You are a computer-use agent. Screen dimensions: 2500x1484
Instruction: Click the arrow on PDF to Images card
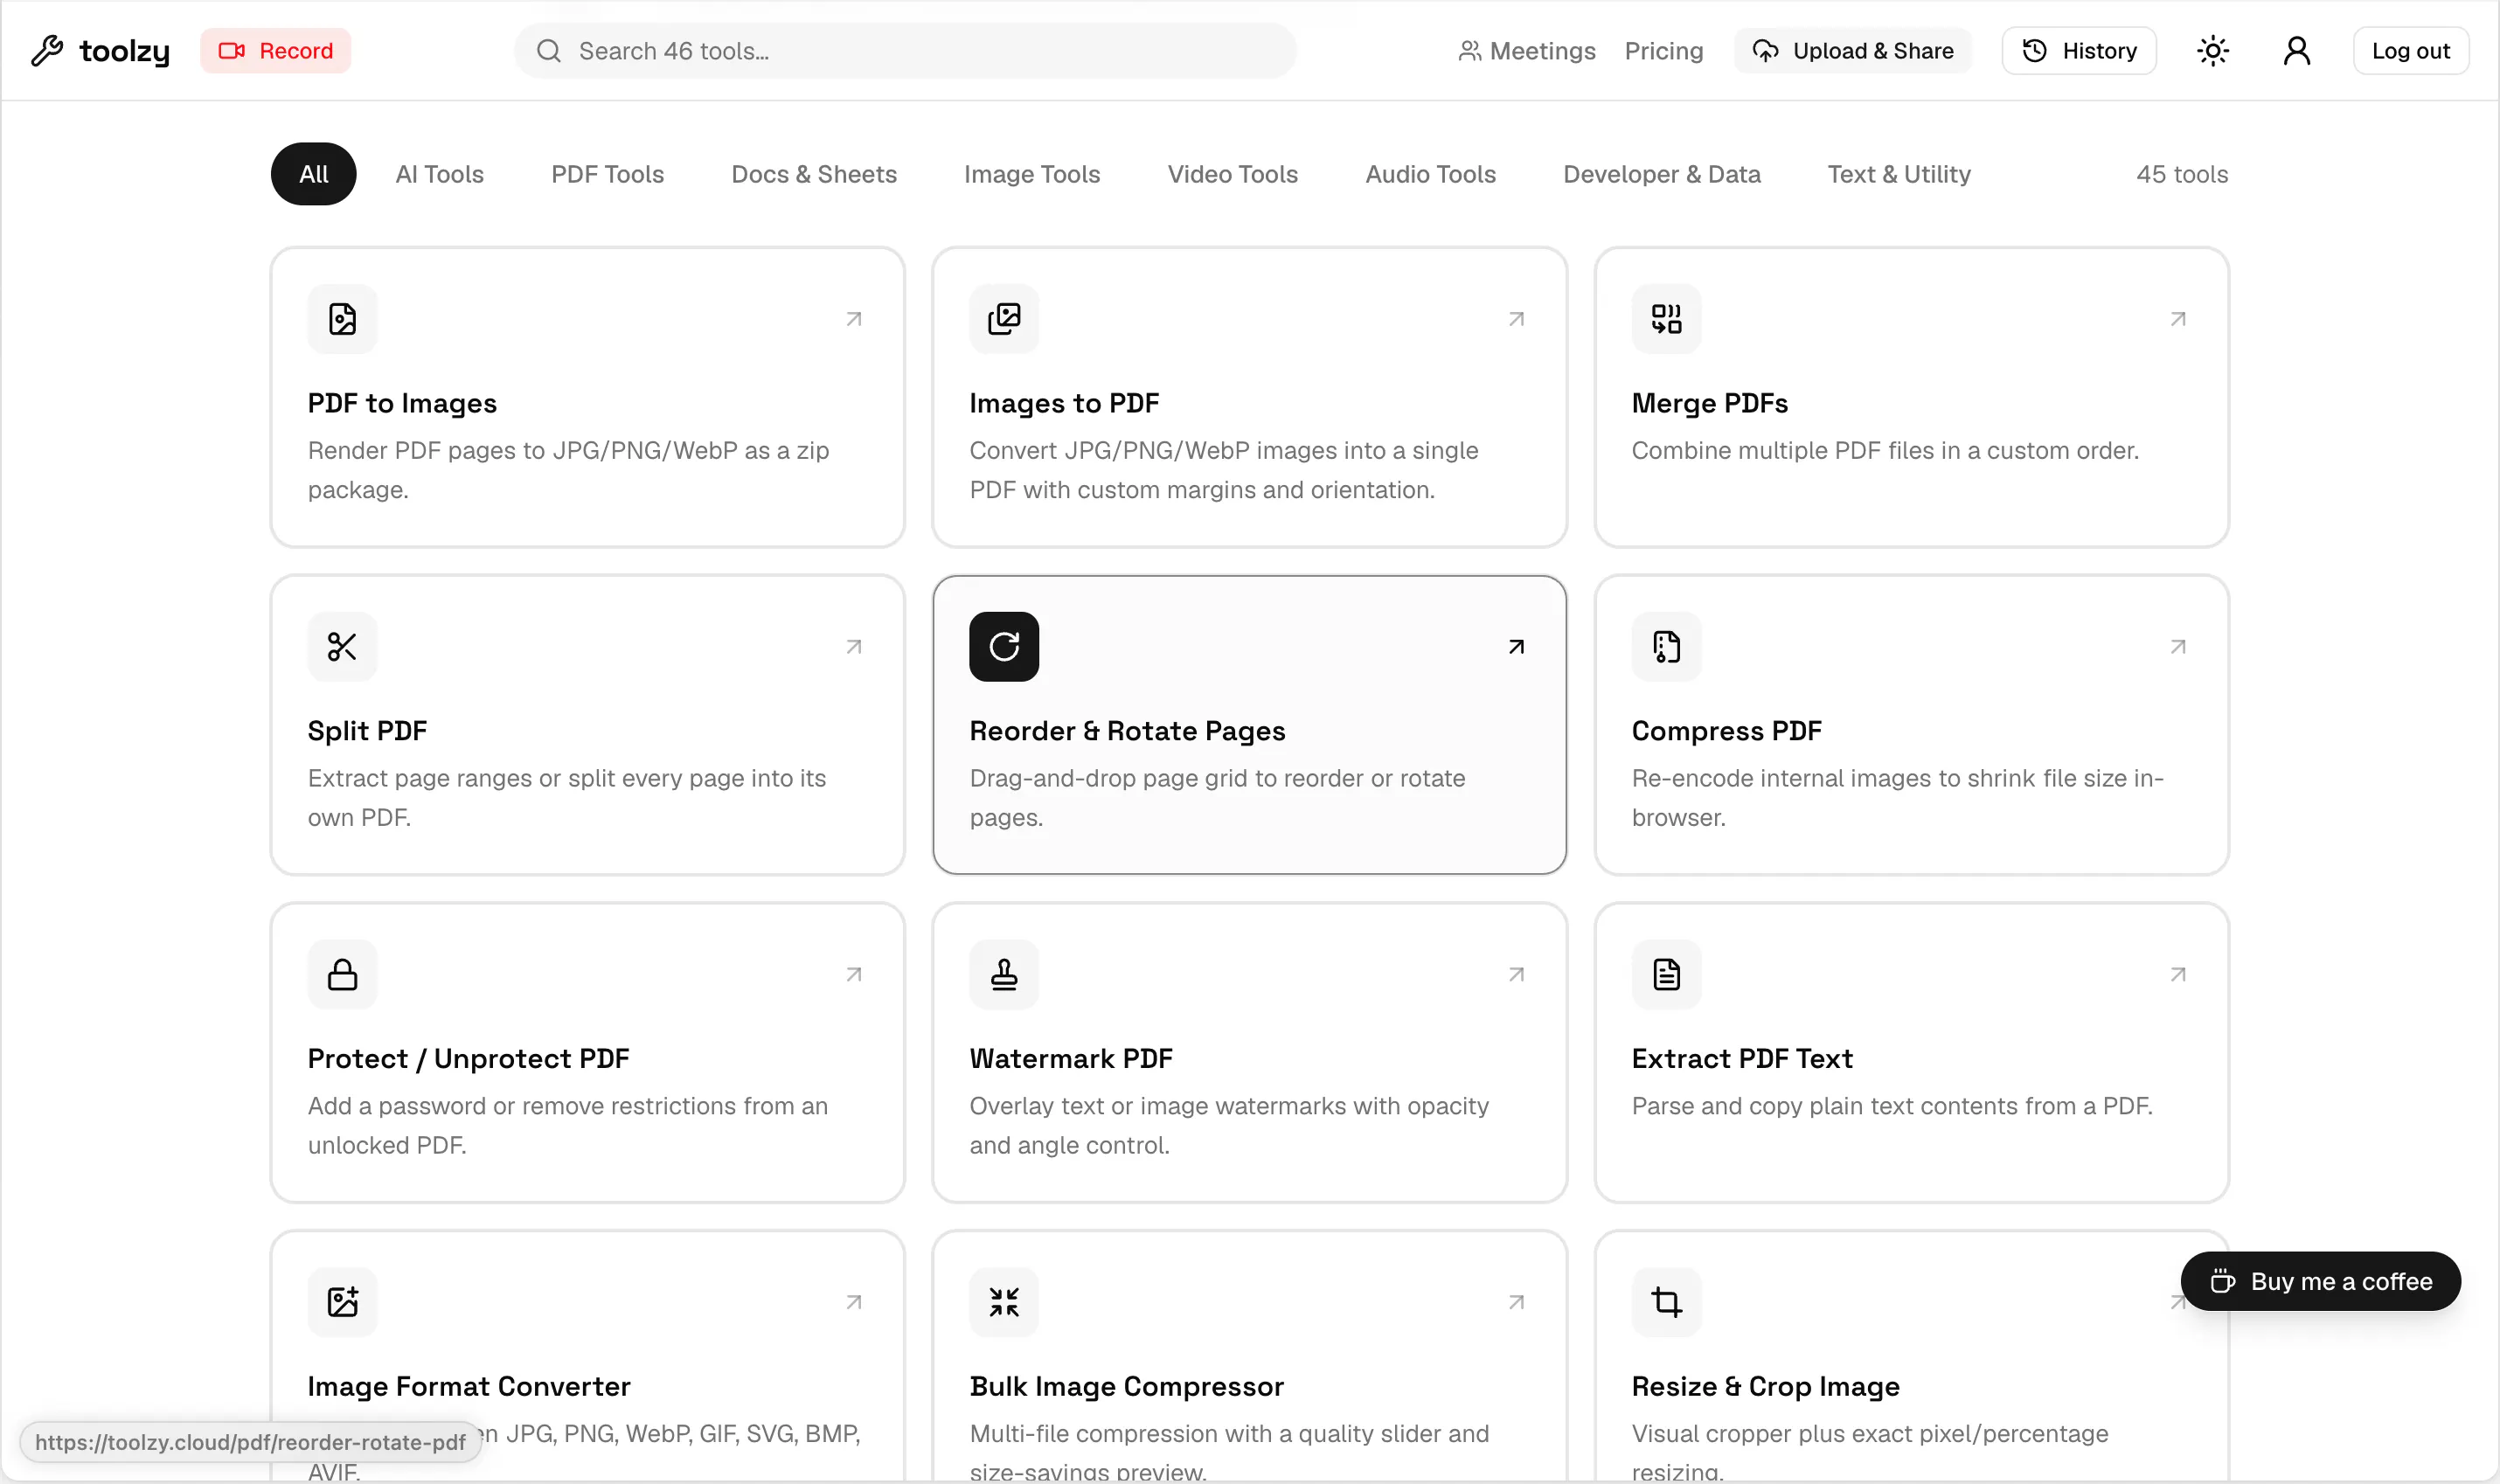[854, 319]
